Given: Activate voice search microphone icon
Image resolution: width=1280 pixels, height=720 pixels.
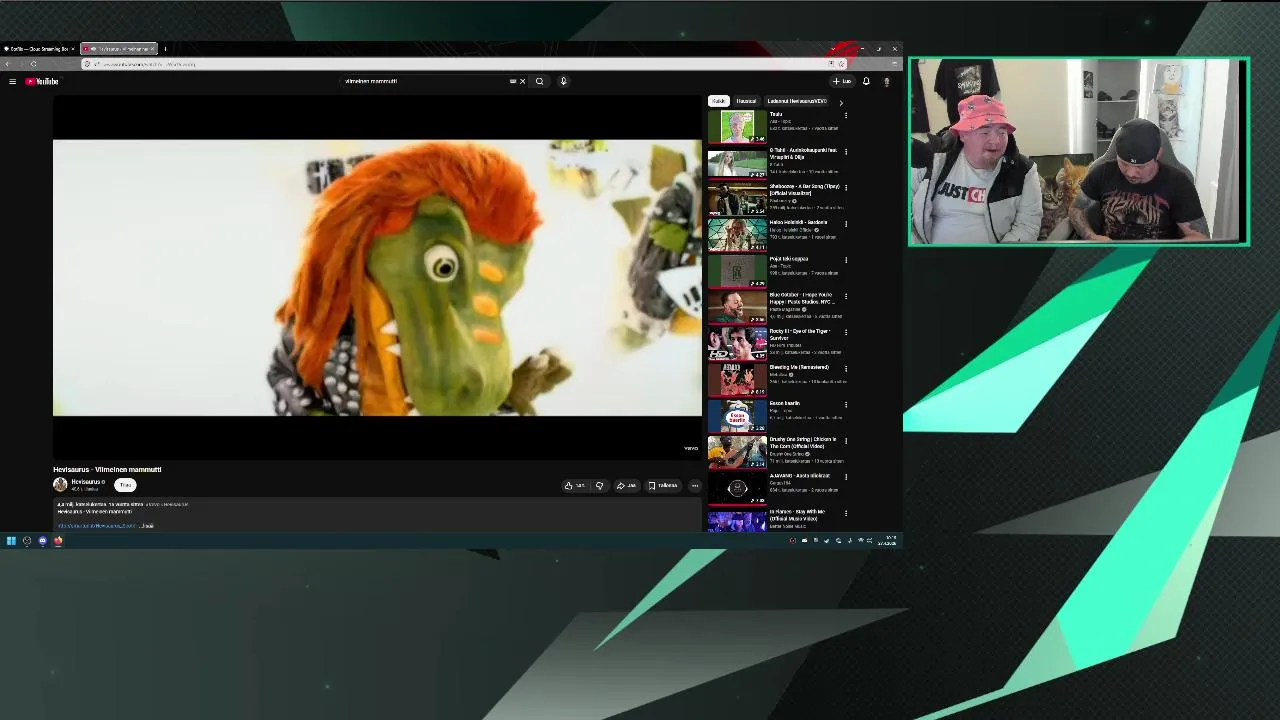Looking at the screenshot, I should [563, 81].
